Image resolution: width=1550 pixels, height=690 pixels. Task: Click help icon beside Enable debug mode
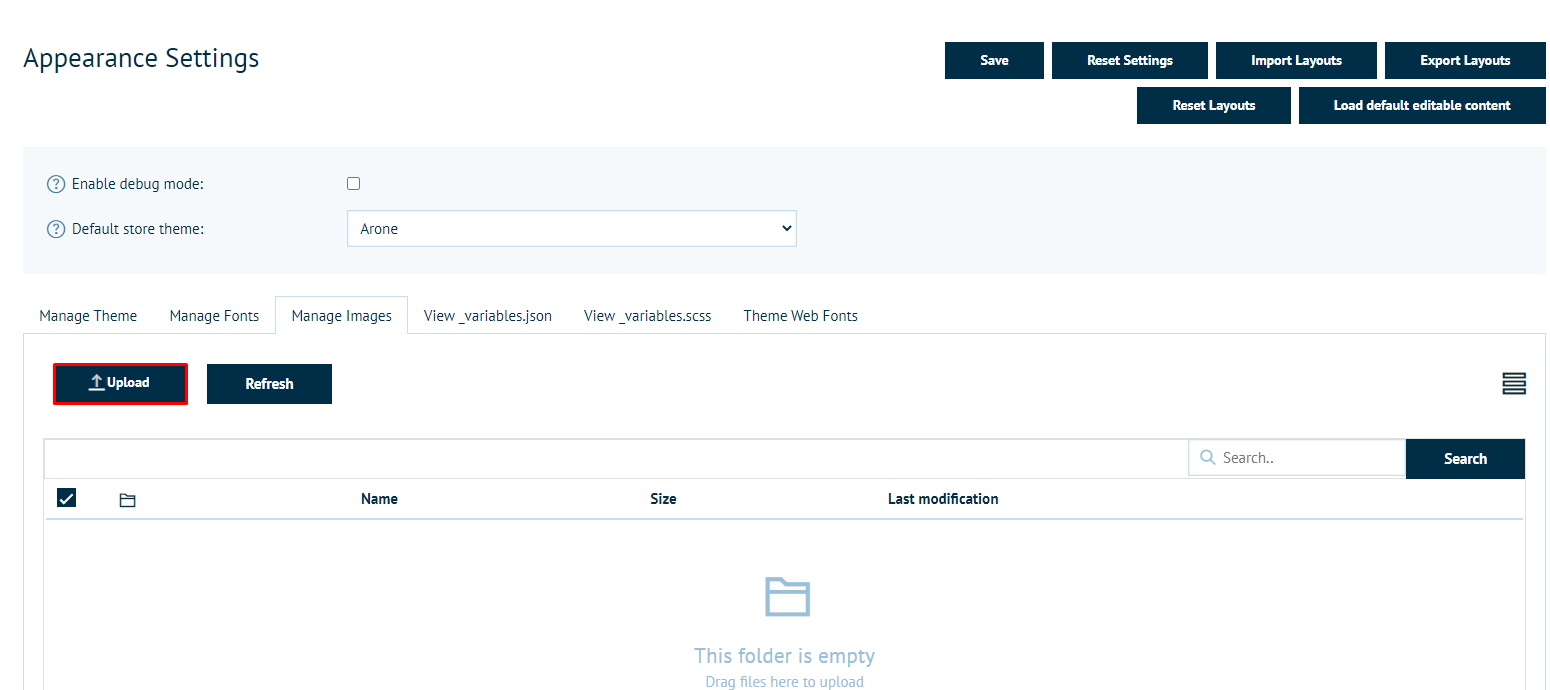pyautogui.click(x=56, y=185)
